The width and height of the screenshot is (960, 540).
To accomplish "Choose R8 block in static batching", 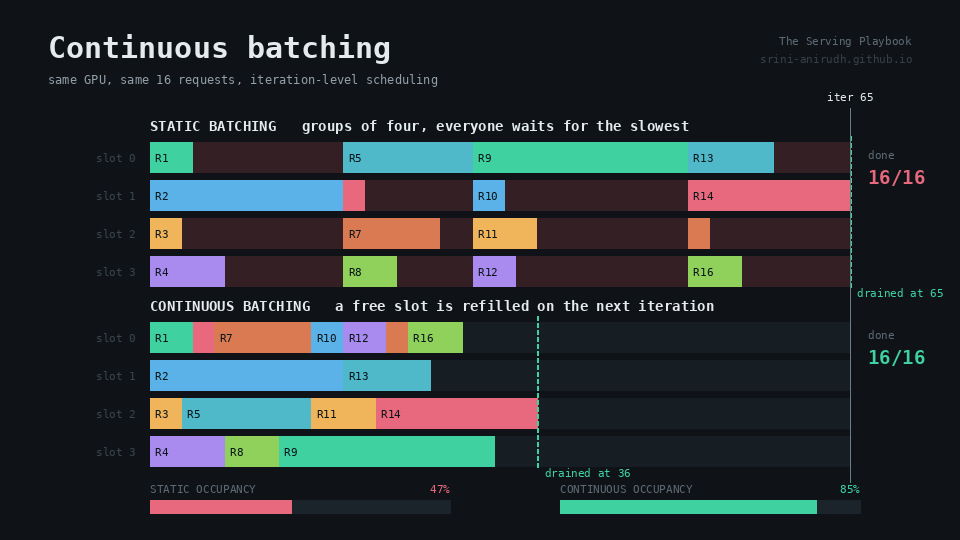I will [x=370, y=271].
